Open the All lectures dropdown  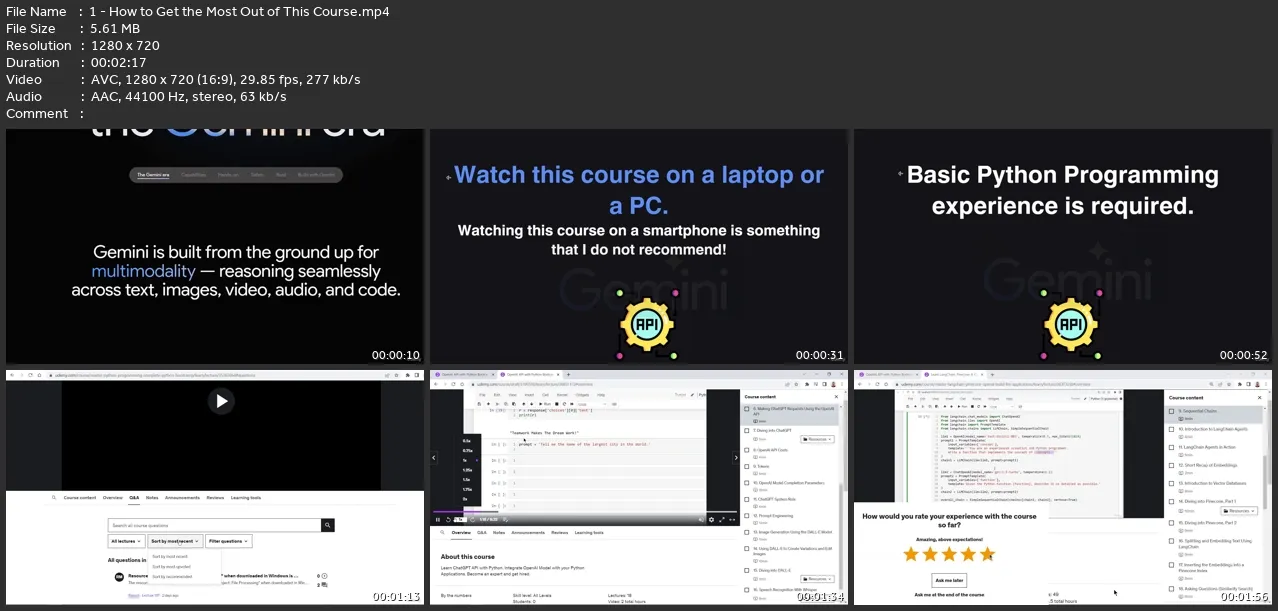[x=126, y=541]
